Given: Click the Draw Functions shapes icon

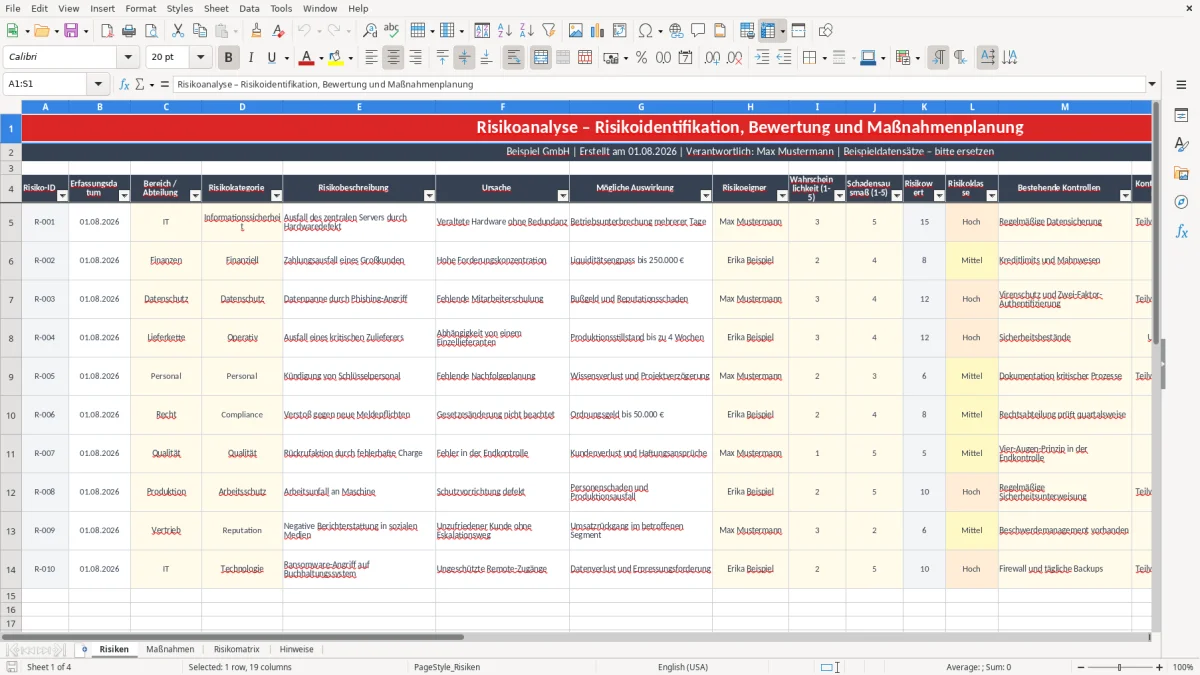Looking at the screenshot, I should [826, 31].
